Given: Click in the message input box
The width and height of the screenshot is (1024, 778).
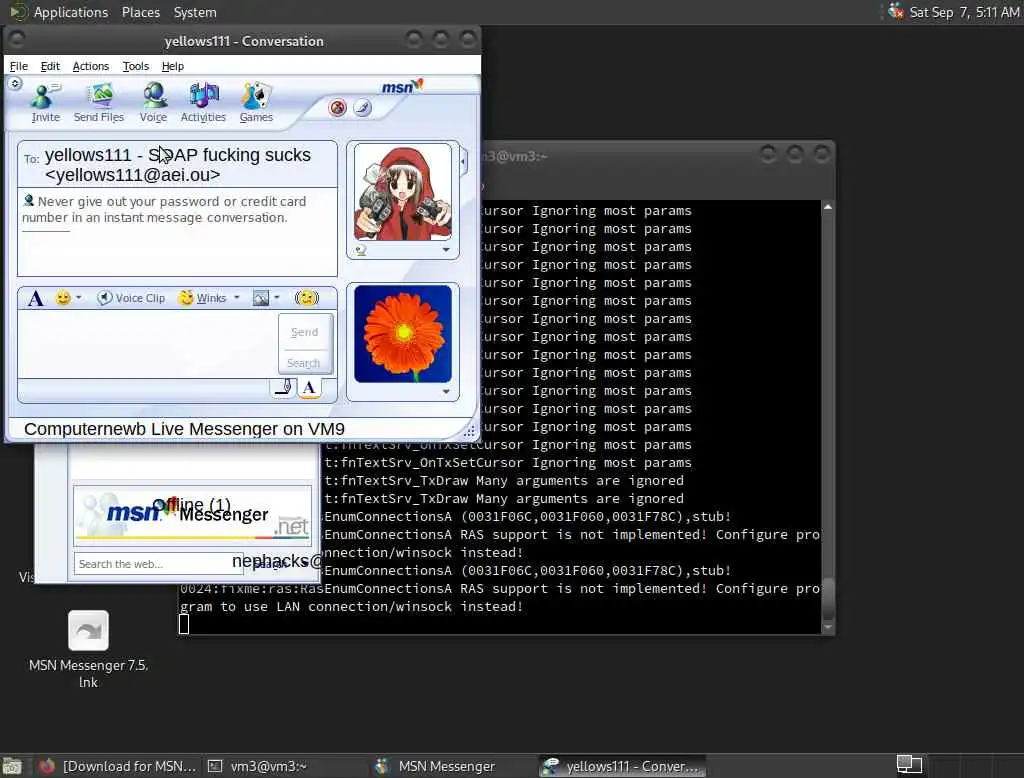Looking at the screenshot, I should pos(148,344).
